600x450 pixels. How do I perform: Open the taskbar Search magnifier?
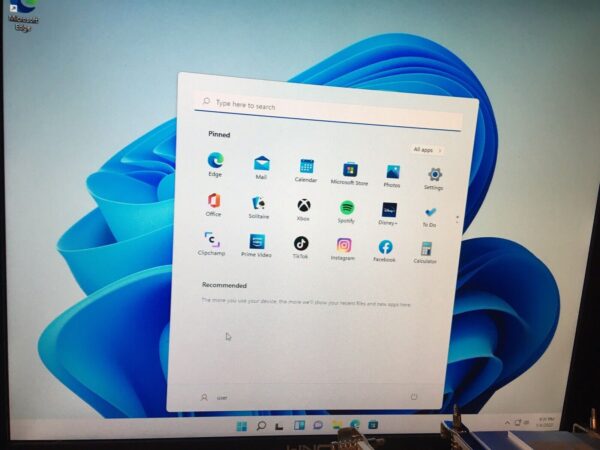point(261,426)
